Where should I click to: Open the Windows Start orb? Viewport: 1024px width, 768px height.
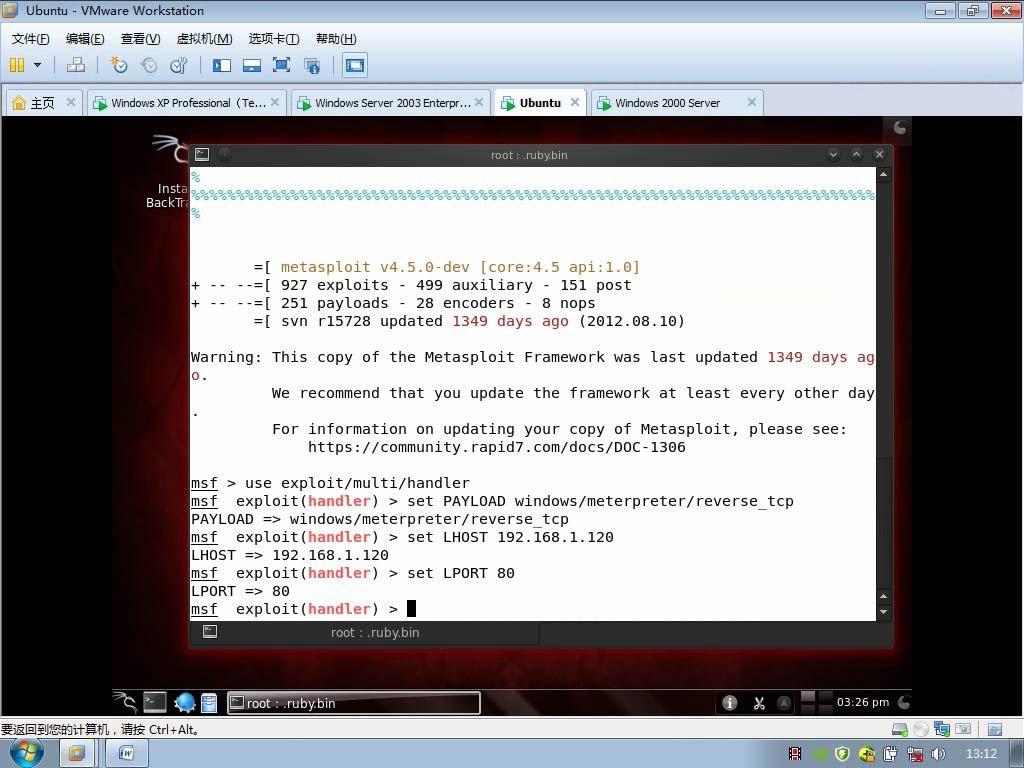(27, 753)
